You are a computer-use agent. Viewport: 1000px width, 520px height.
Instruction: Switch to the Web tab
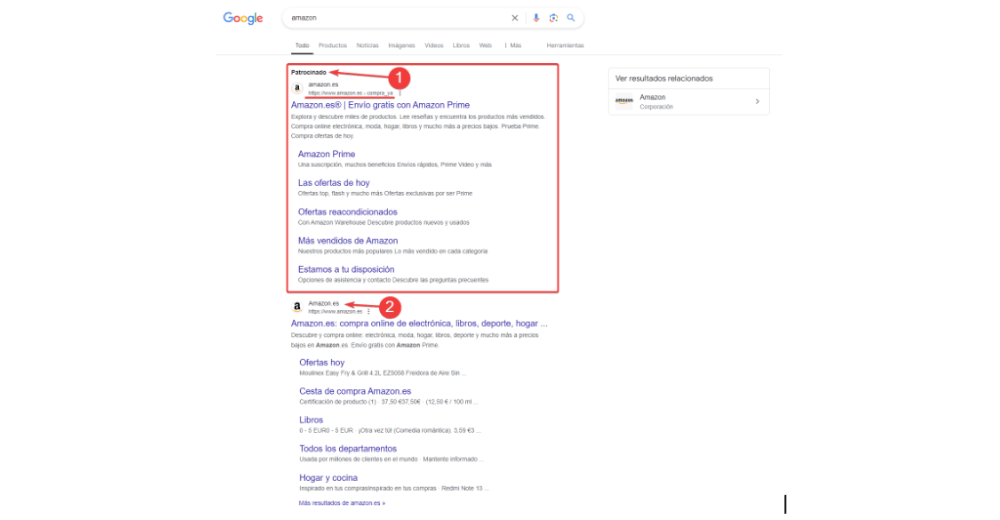point(485,46)
